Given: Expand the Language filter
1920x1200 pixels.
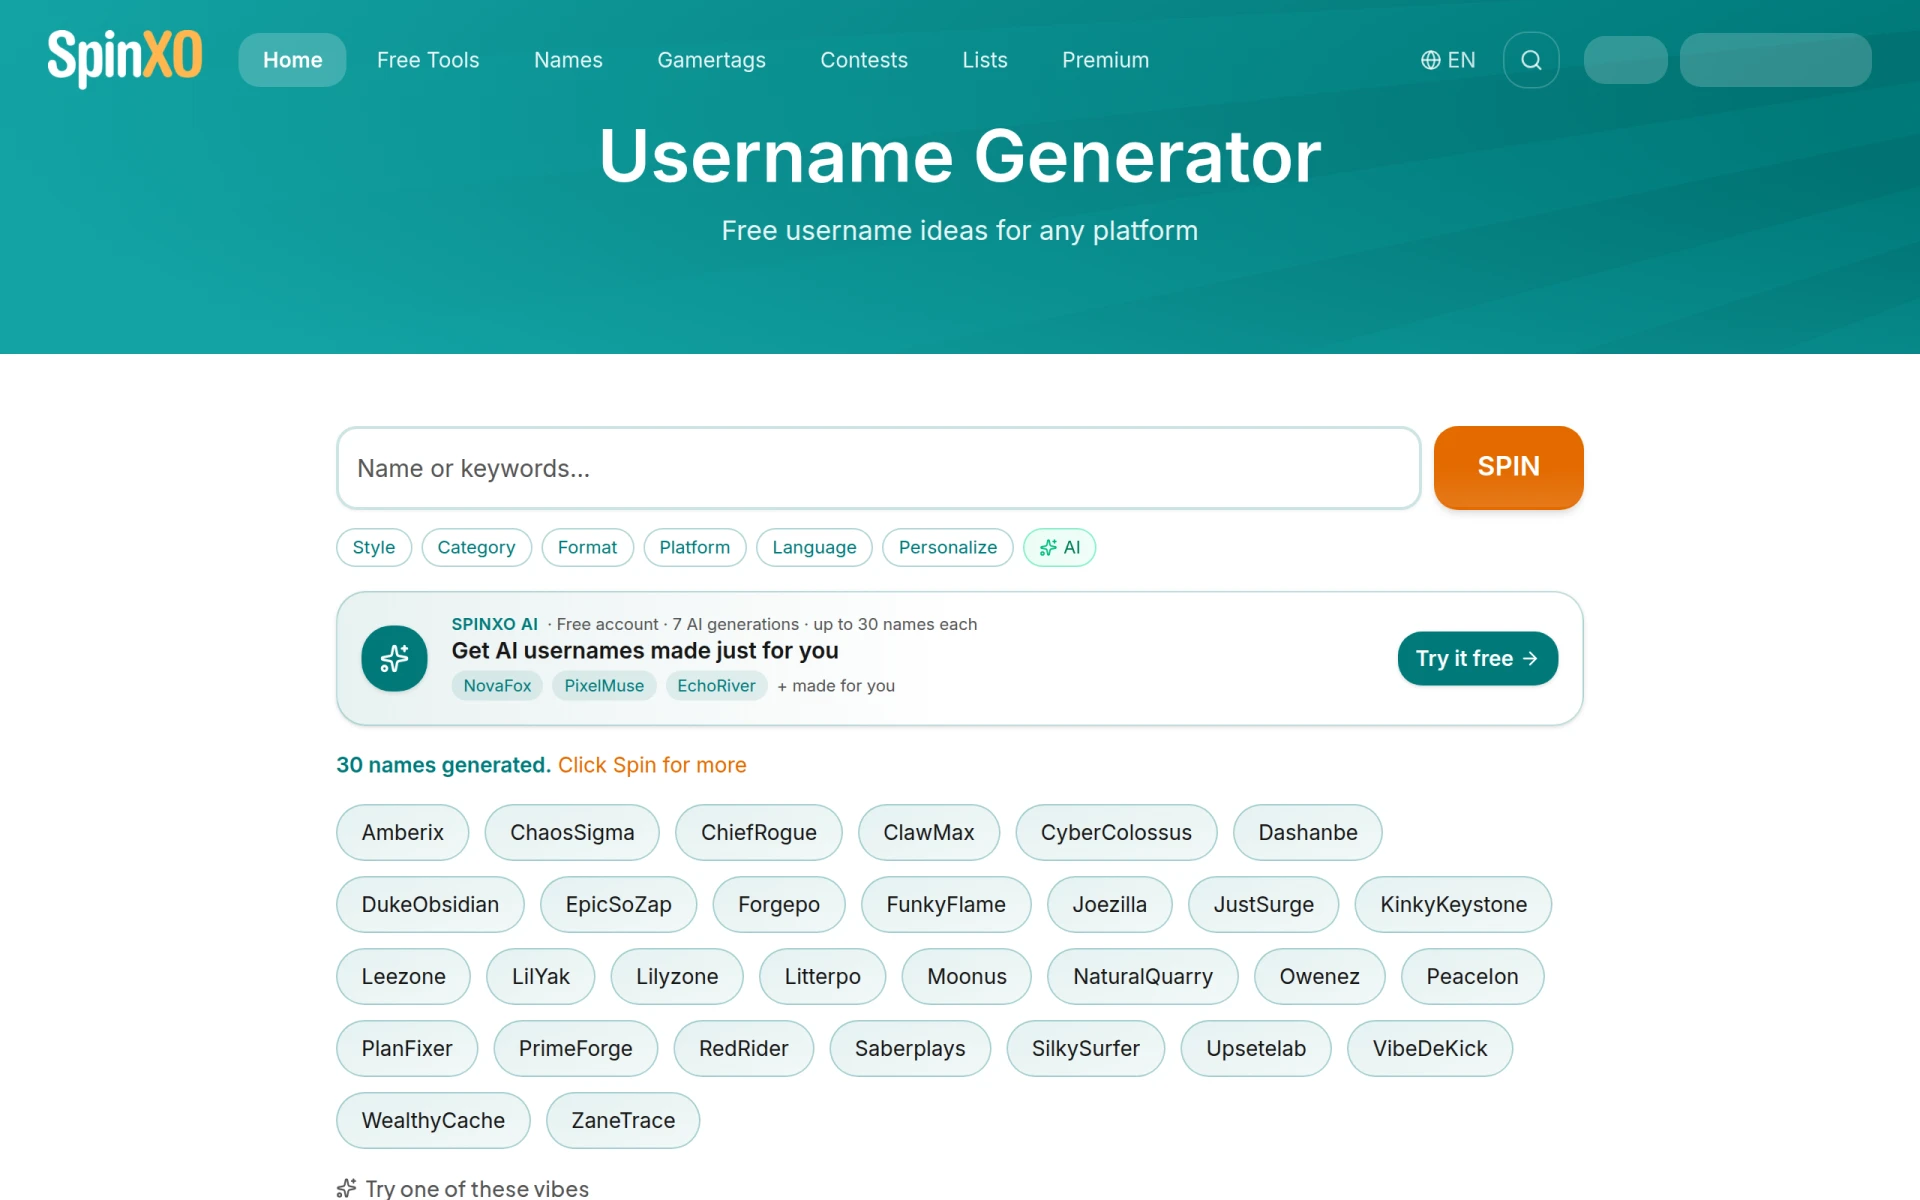Looking at the screenshot, I should [x=814, y=547].
